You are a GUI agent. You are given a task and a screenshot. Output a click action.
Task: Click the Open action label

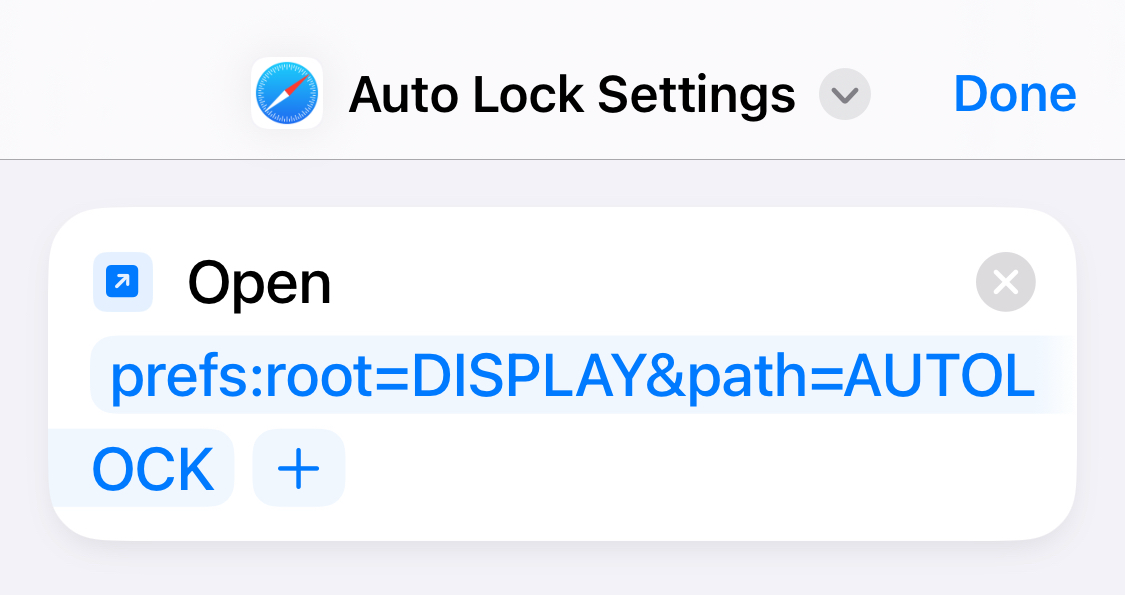[259, 284]
